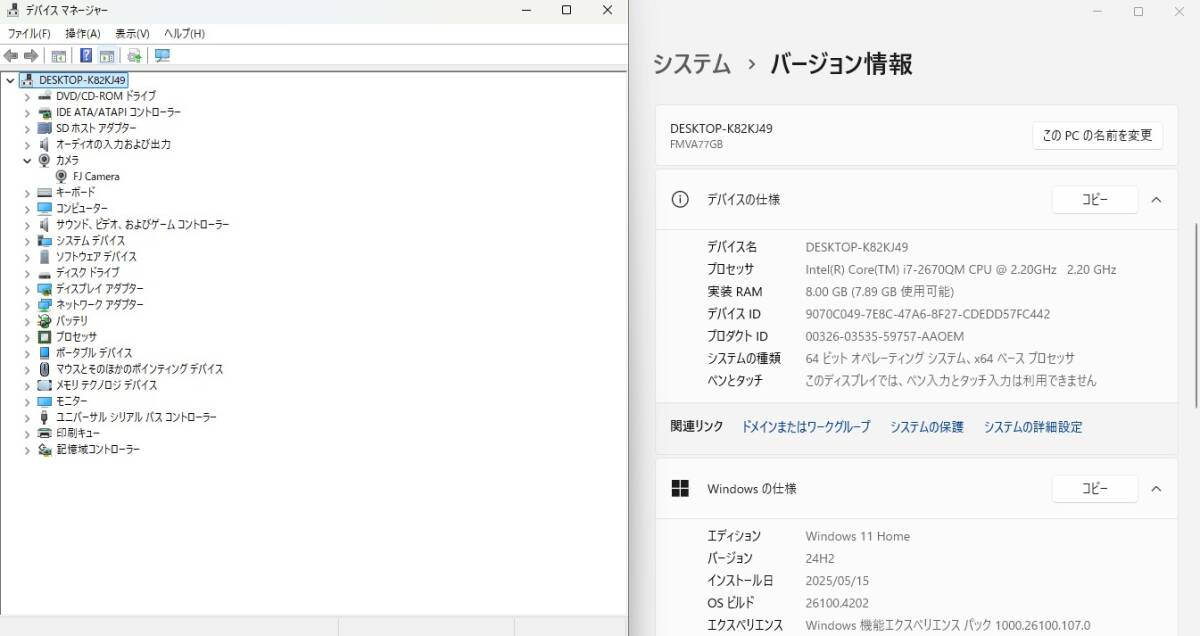
Task: Toggle the action pane toolbar icon
Action: pyautogui.click(x=107, y=56)
